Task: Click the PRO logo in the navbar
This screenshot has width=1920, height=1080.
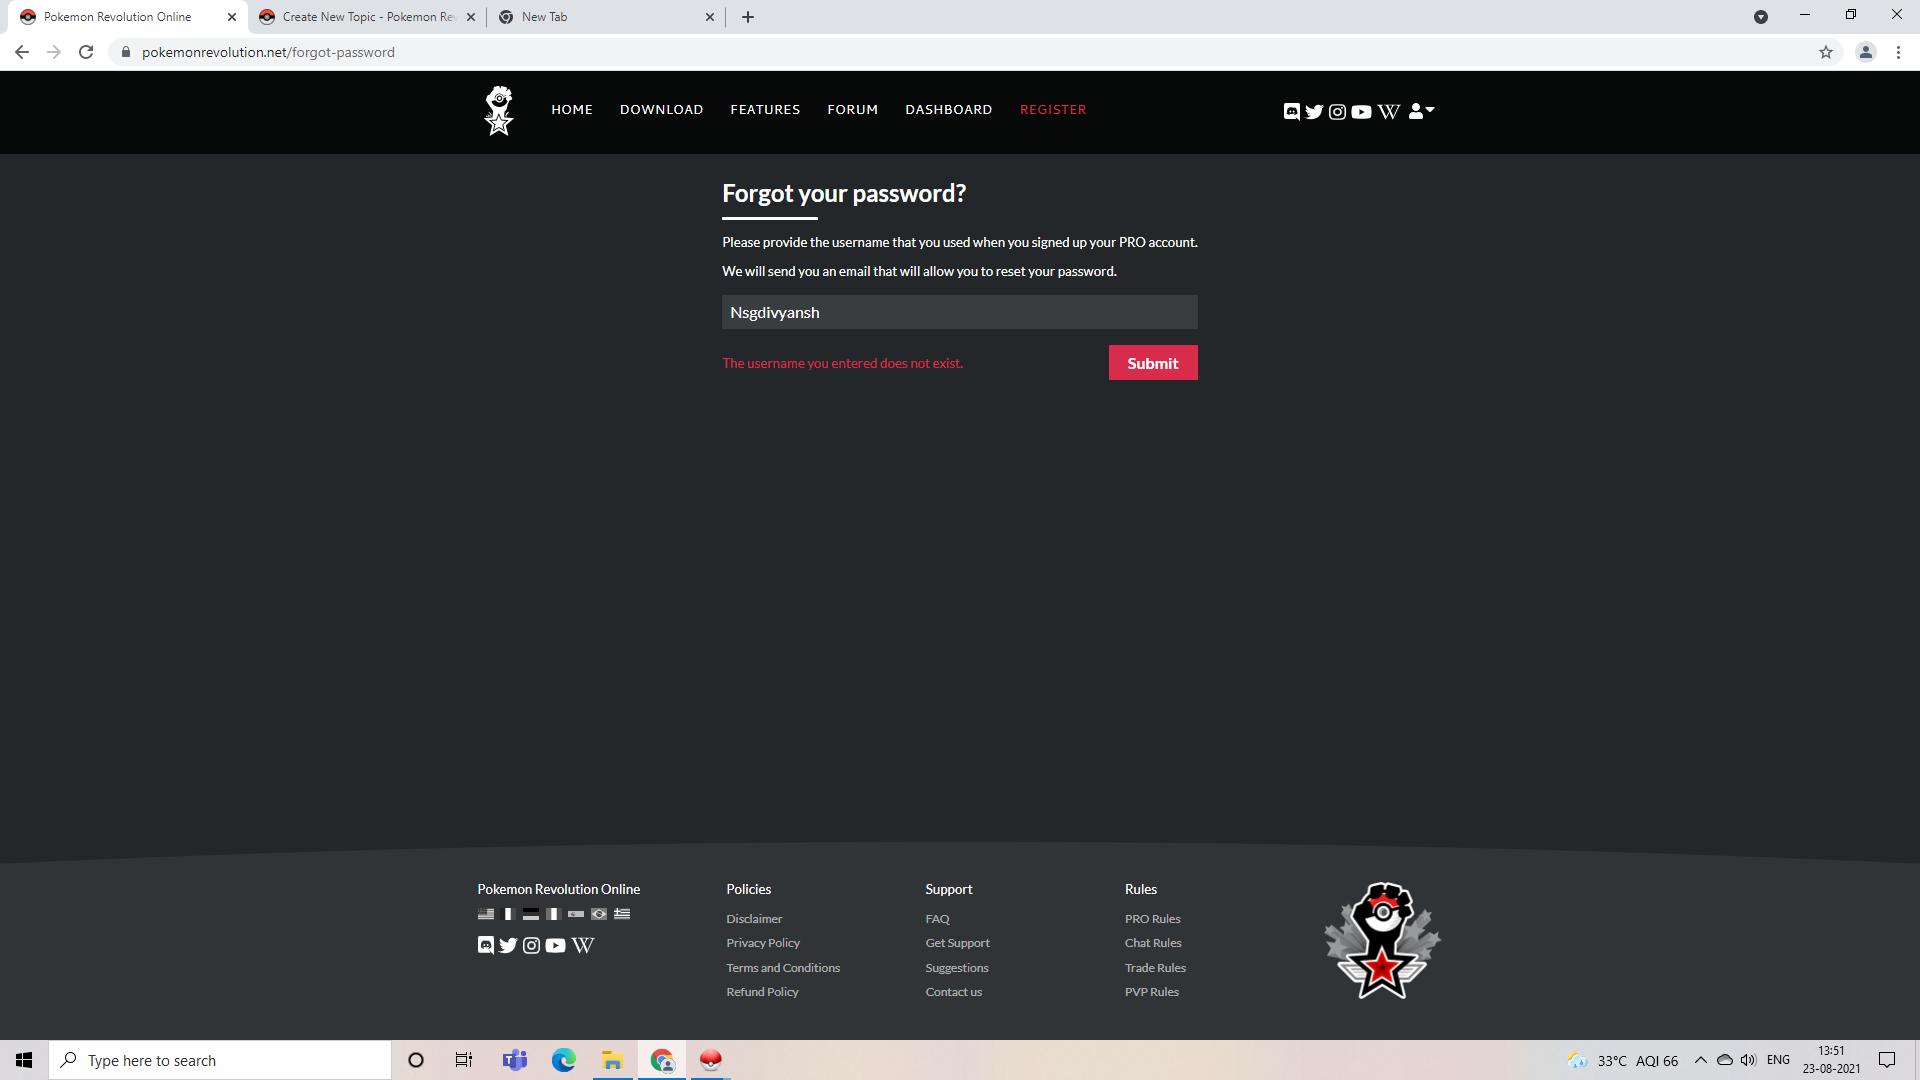Action: (x=499, y=110)
